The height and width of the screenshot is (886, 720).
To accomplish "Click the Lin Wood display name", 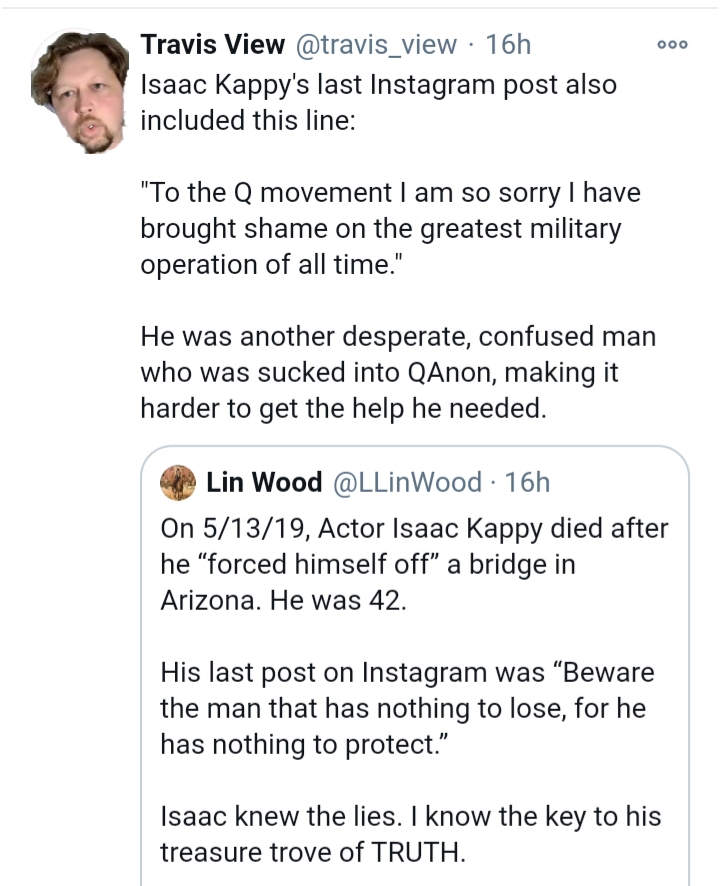I will point(264,483).
